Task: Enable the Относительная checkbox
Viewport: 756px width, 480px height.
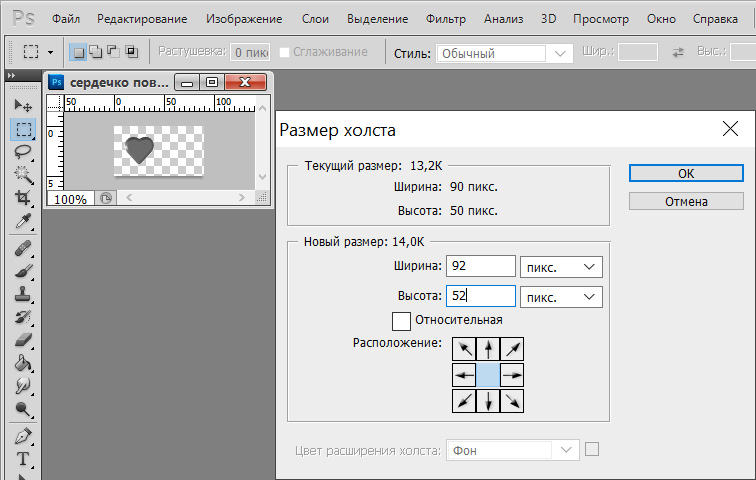Action: coord(401,321)
